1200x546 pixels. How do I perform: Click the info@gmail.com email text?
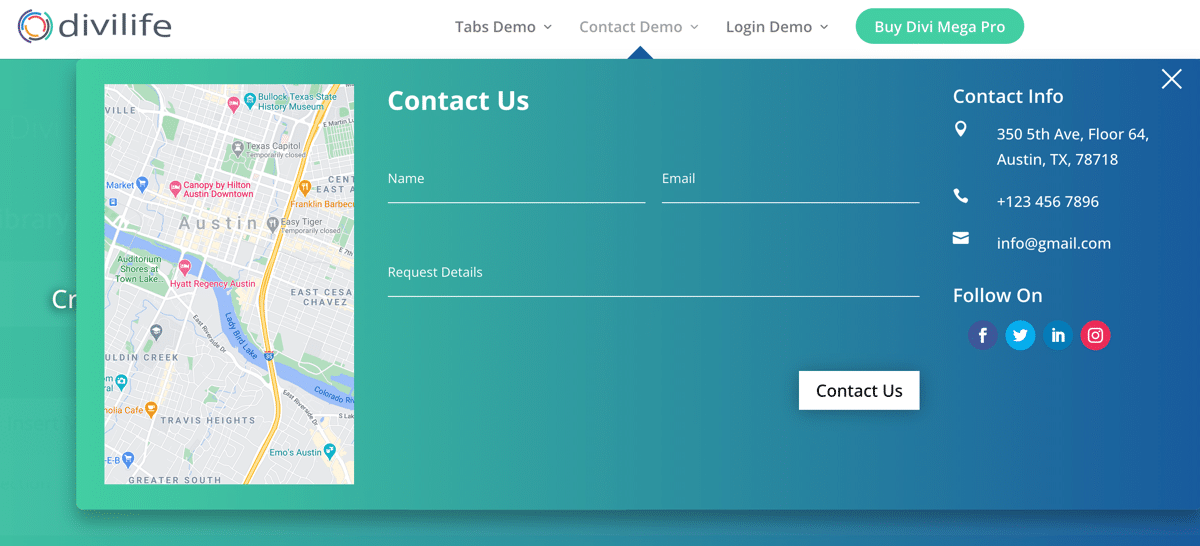coord(1054,243)
